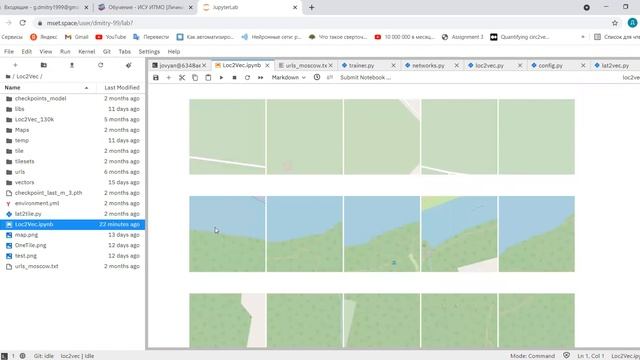This screenshot has width=640, height=360.
Task: Open the vectors folder
Action: point(73,182)
